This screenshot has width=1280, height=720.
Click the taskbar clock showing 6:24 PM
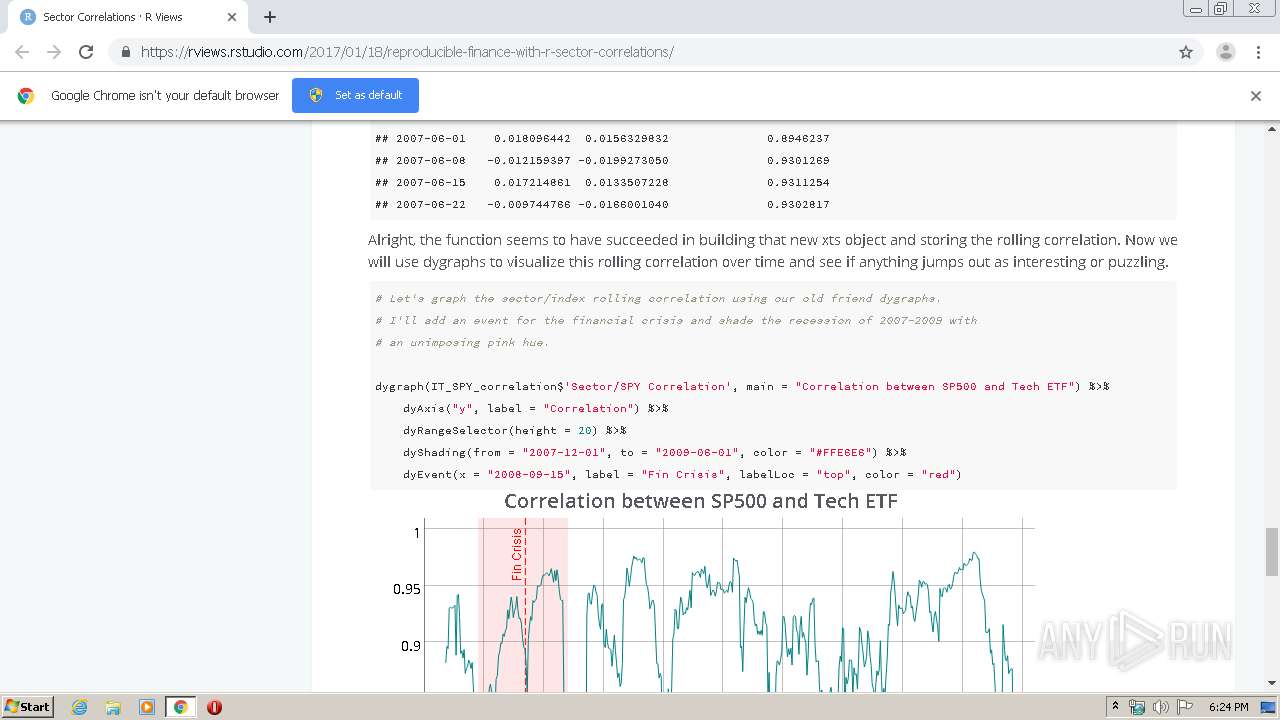[1228, 707]
